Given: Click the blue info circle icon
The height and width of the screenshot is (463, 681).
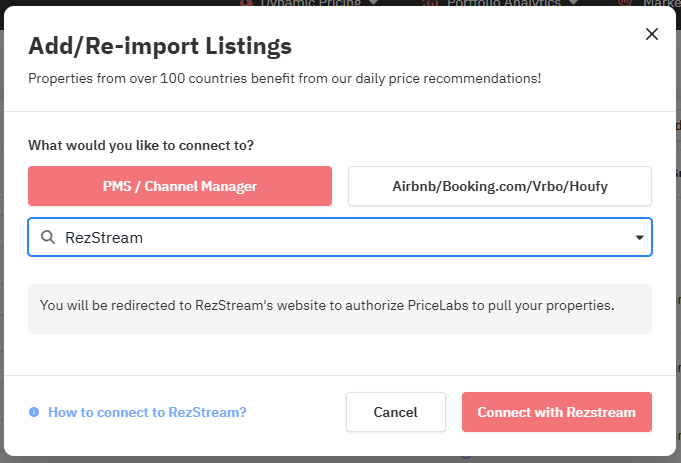Looking at the screenshot, I should [x=34, y=412].
